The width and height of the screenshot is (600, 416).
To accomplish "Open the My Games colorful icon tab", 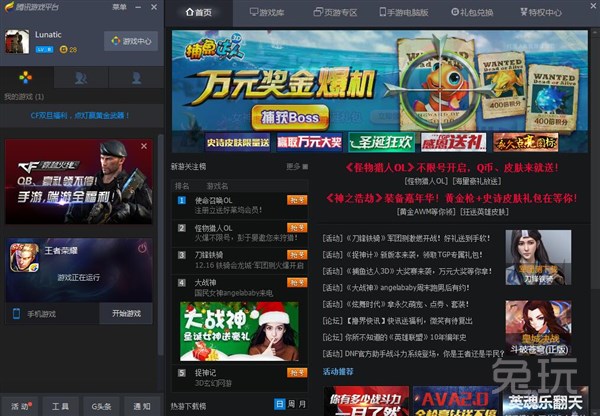I will click(x=26, y=78).
